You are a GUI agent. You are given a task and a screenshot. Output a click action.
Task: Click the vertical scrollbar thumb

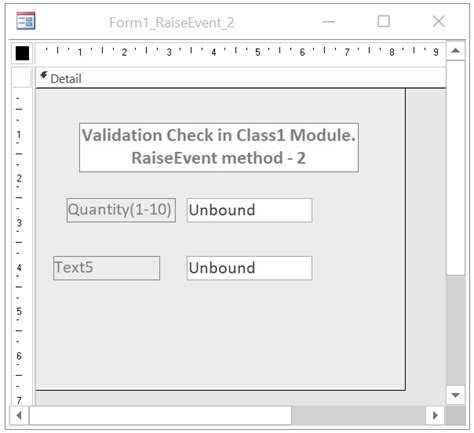pyautogui.click(x=455, y=168)
